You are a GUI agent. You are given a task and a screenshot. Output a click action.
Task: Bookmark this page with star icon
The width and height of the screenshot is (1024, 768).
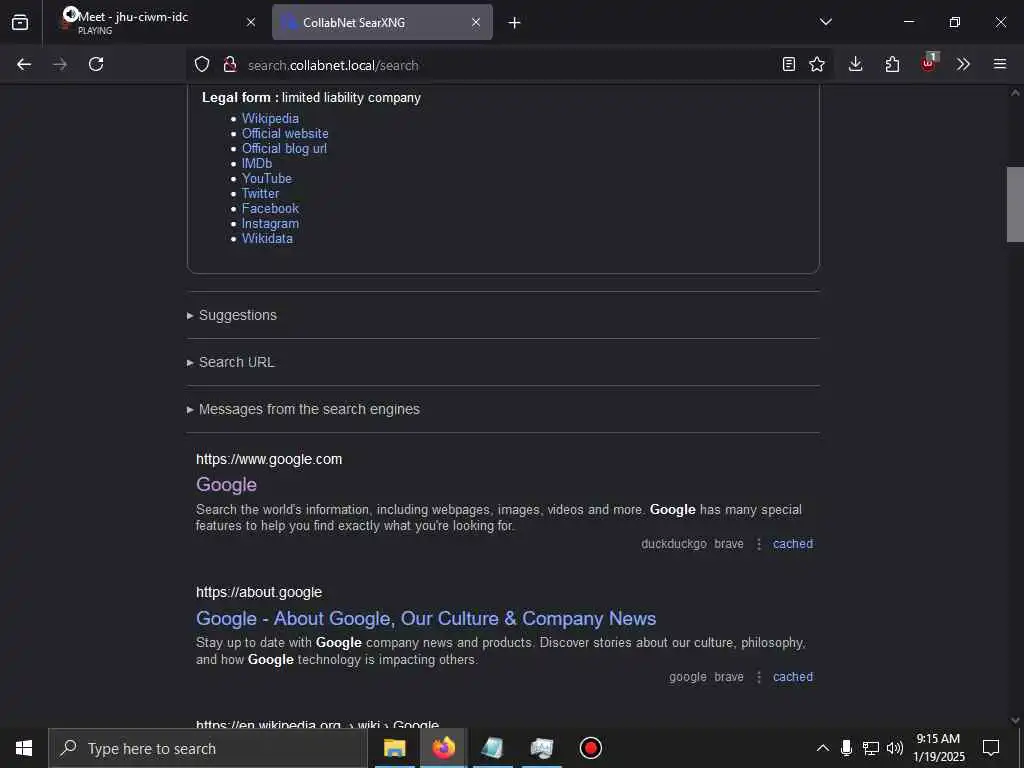pos(817,64)
